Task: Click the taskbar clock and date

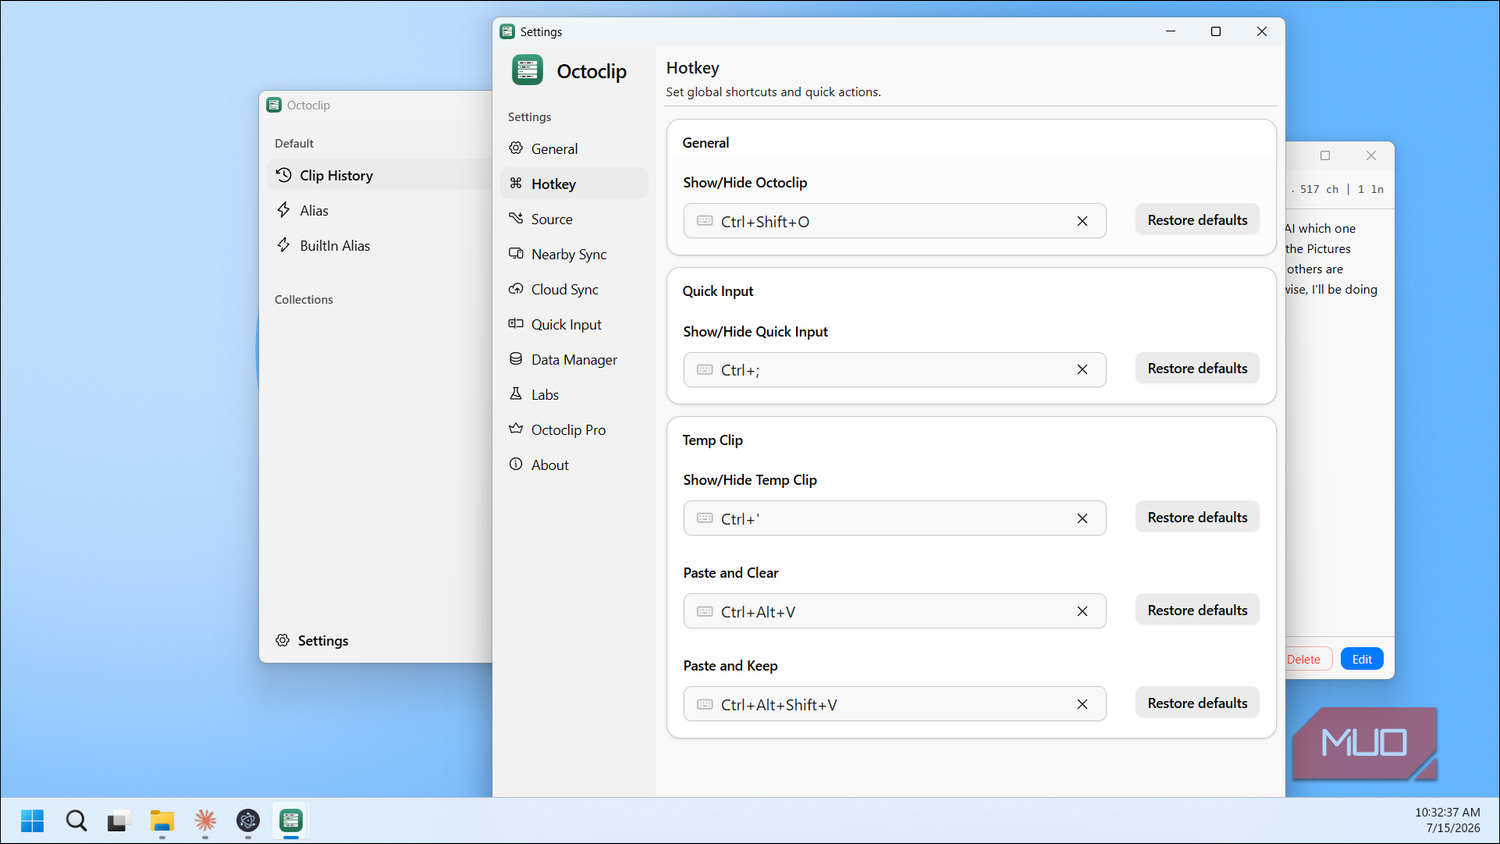Action: (x=1447, y=820)
